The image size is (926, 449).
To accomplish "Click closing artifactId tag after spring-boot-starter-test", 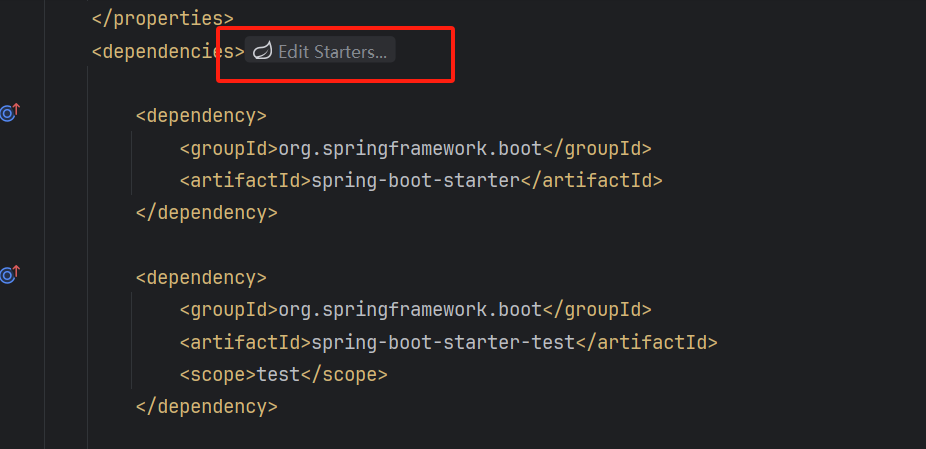I will (646, 342).
